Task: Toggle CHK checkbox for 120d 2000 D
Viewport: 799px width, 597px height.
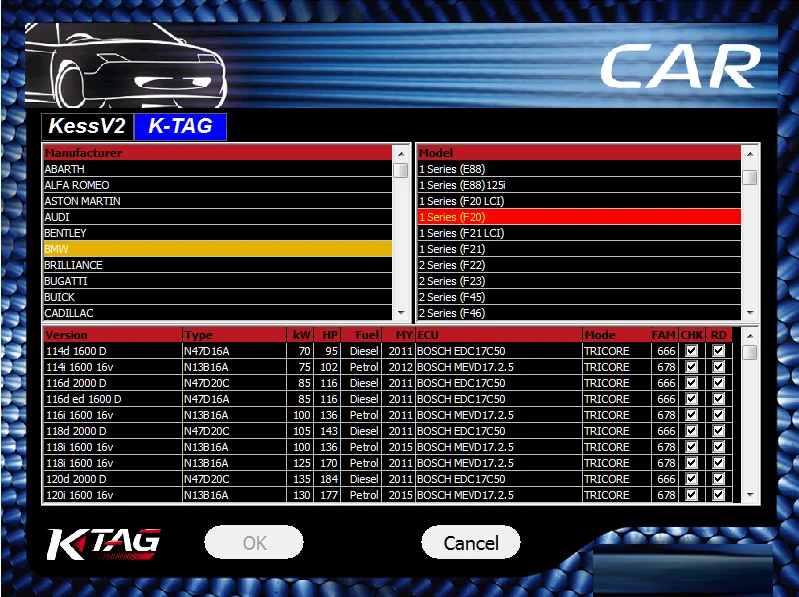Action: 691,479
